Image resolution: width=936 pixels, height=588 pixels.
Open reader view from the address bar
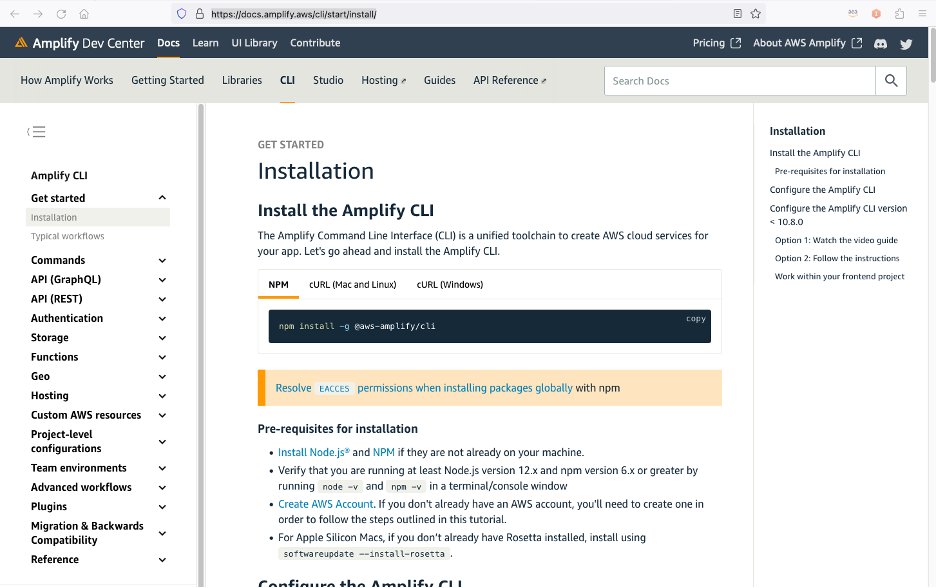(736, 14)
